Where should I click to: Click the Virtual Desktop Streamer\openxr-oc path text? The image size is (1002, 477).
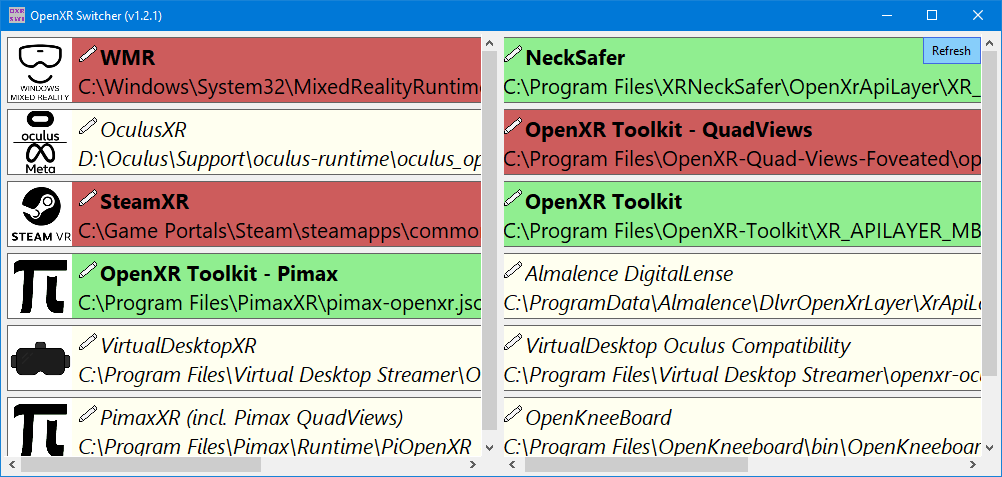742,375
